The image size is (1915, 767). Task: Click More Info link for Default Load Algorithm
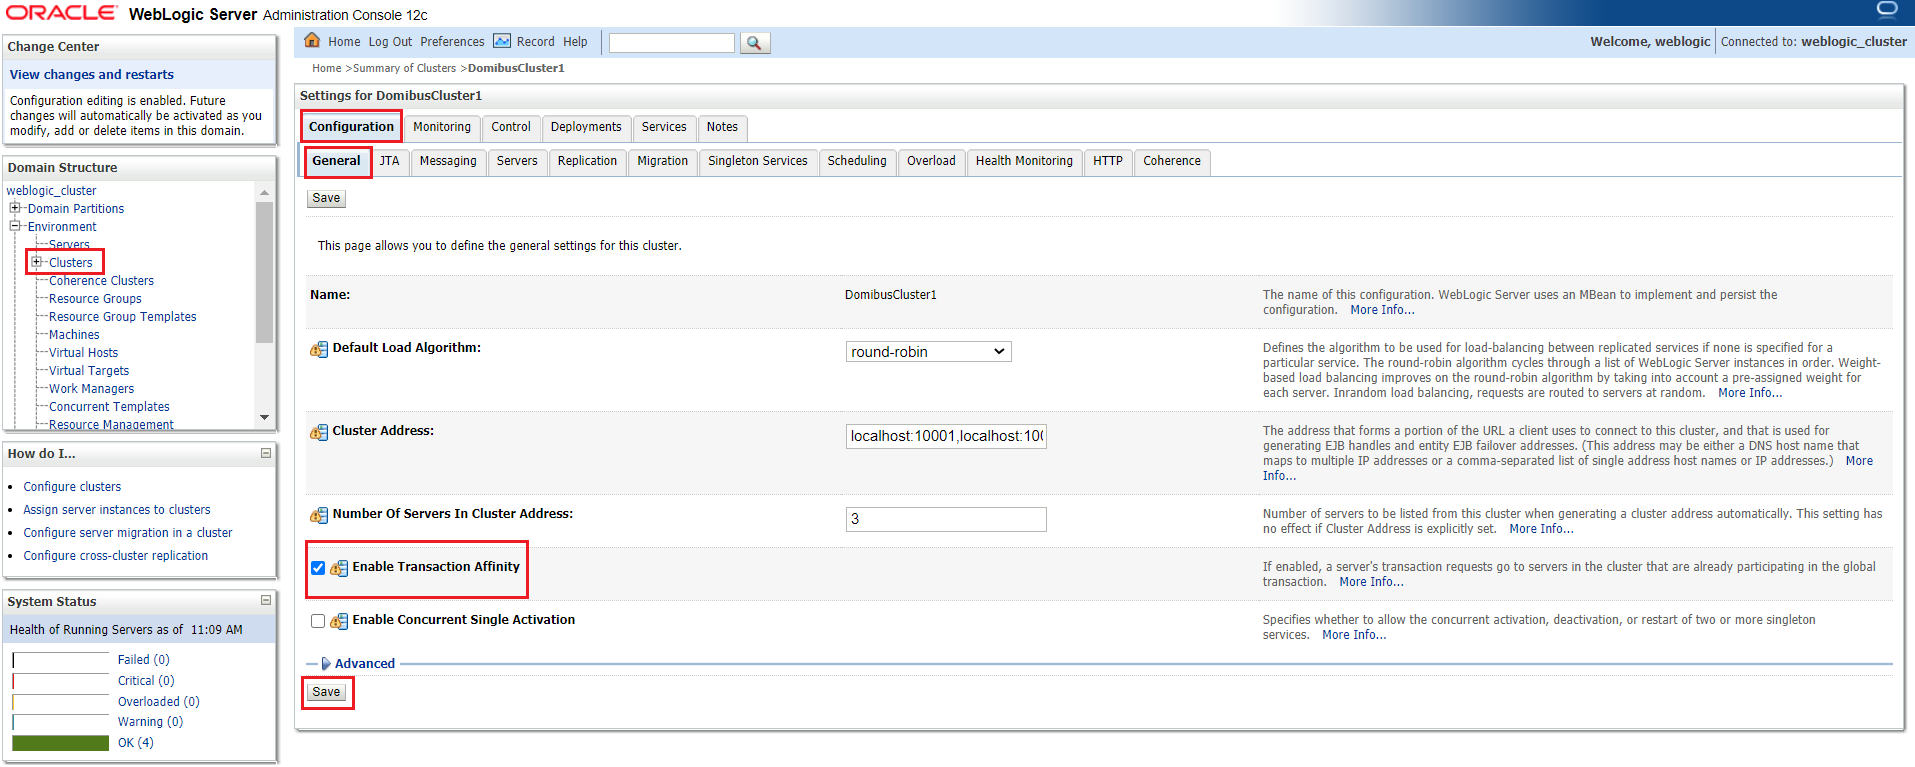(1750, 393)
